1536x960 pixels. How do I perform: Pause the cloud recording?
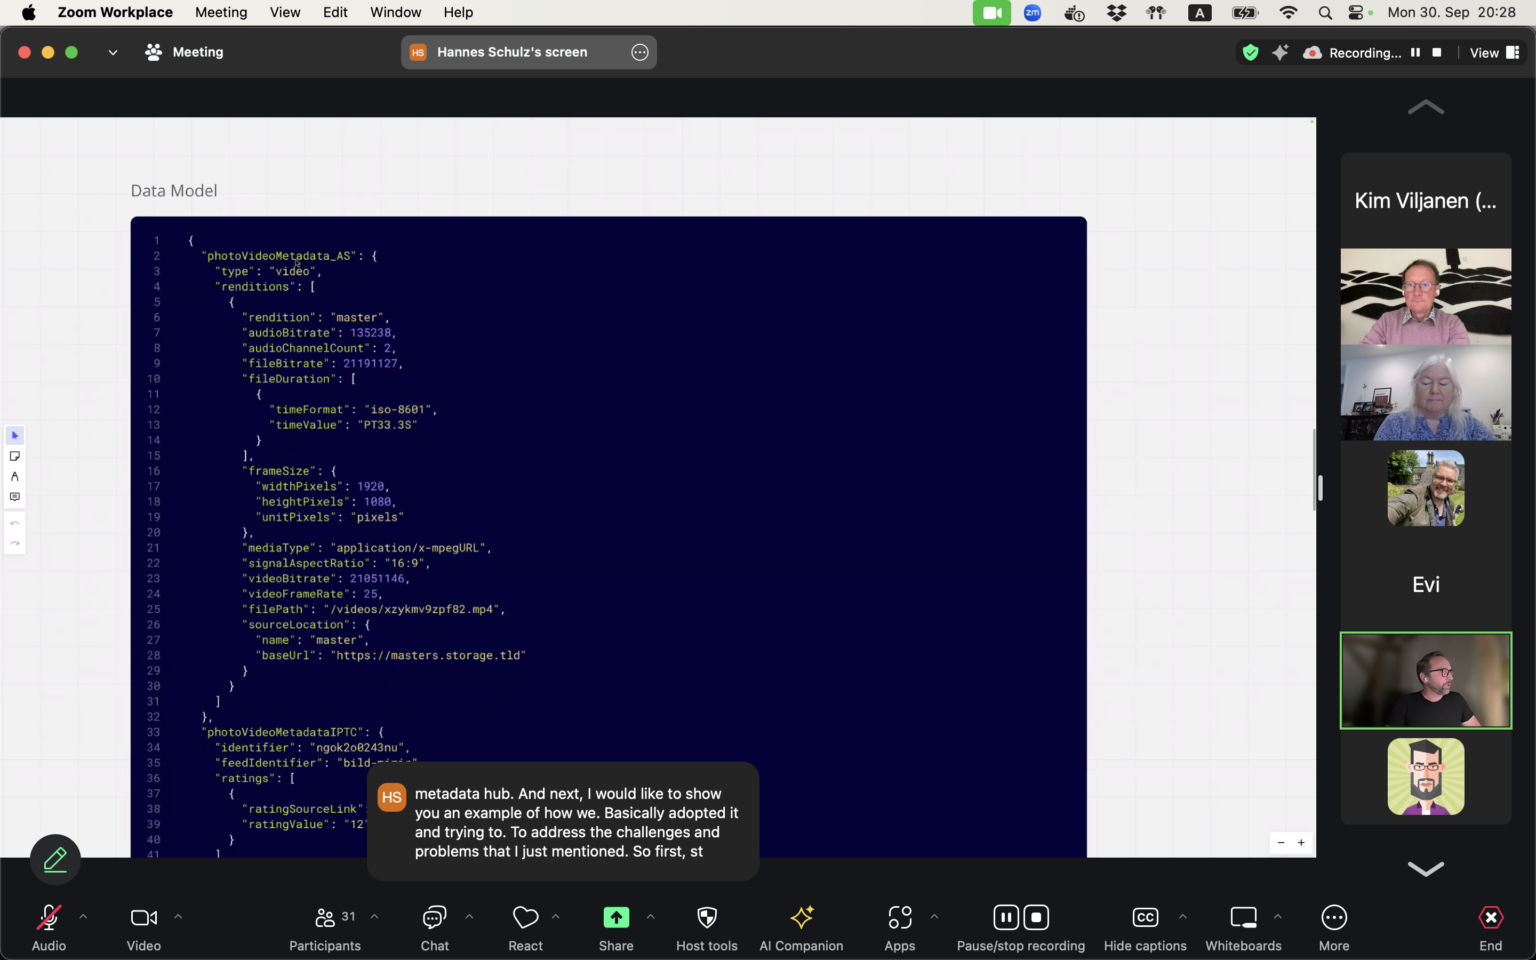[x=1006, y=916]
